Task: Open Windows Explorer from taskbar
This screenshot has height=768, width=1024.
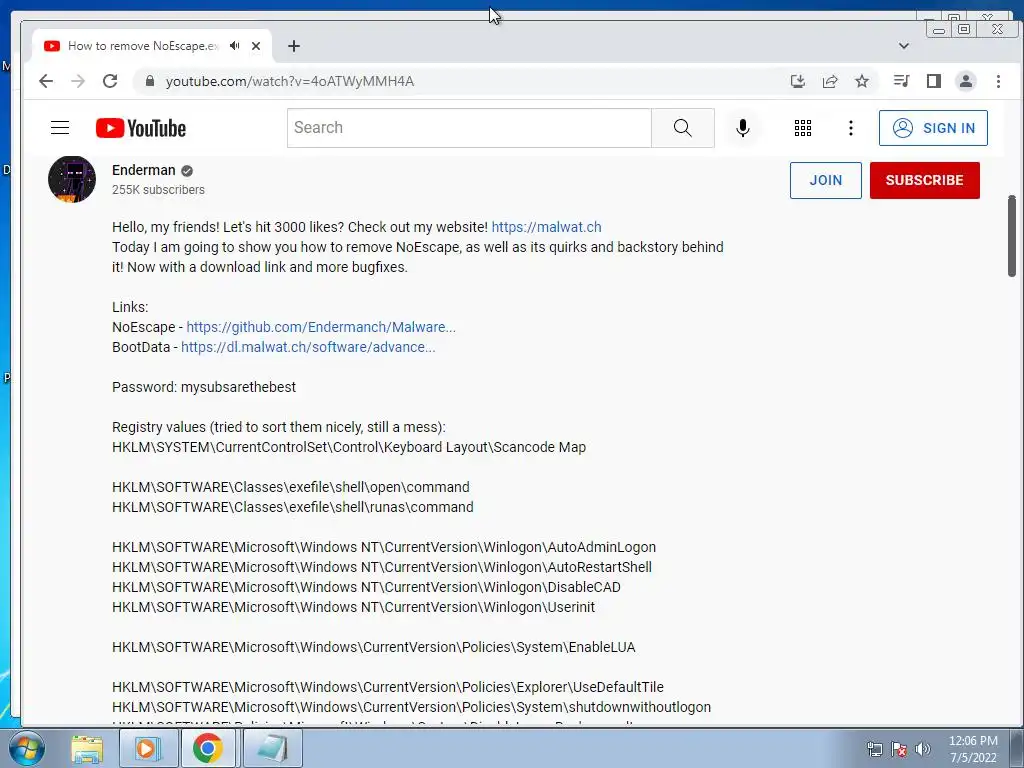Action: pyautogui.click(x=87, y=748)
